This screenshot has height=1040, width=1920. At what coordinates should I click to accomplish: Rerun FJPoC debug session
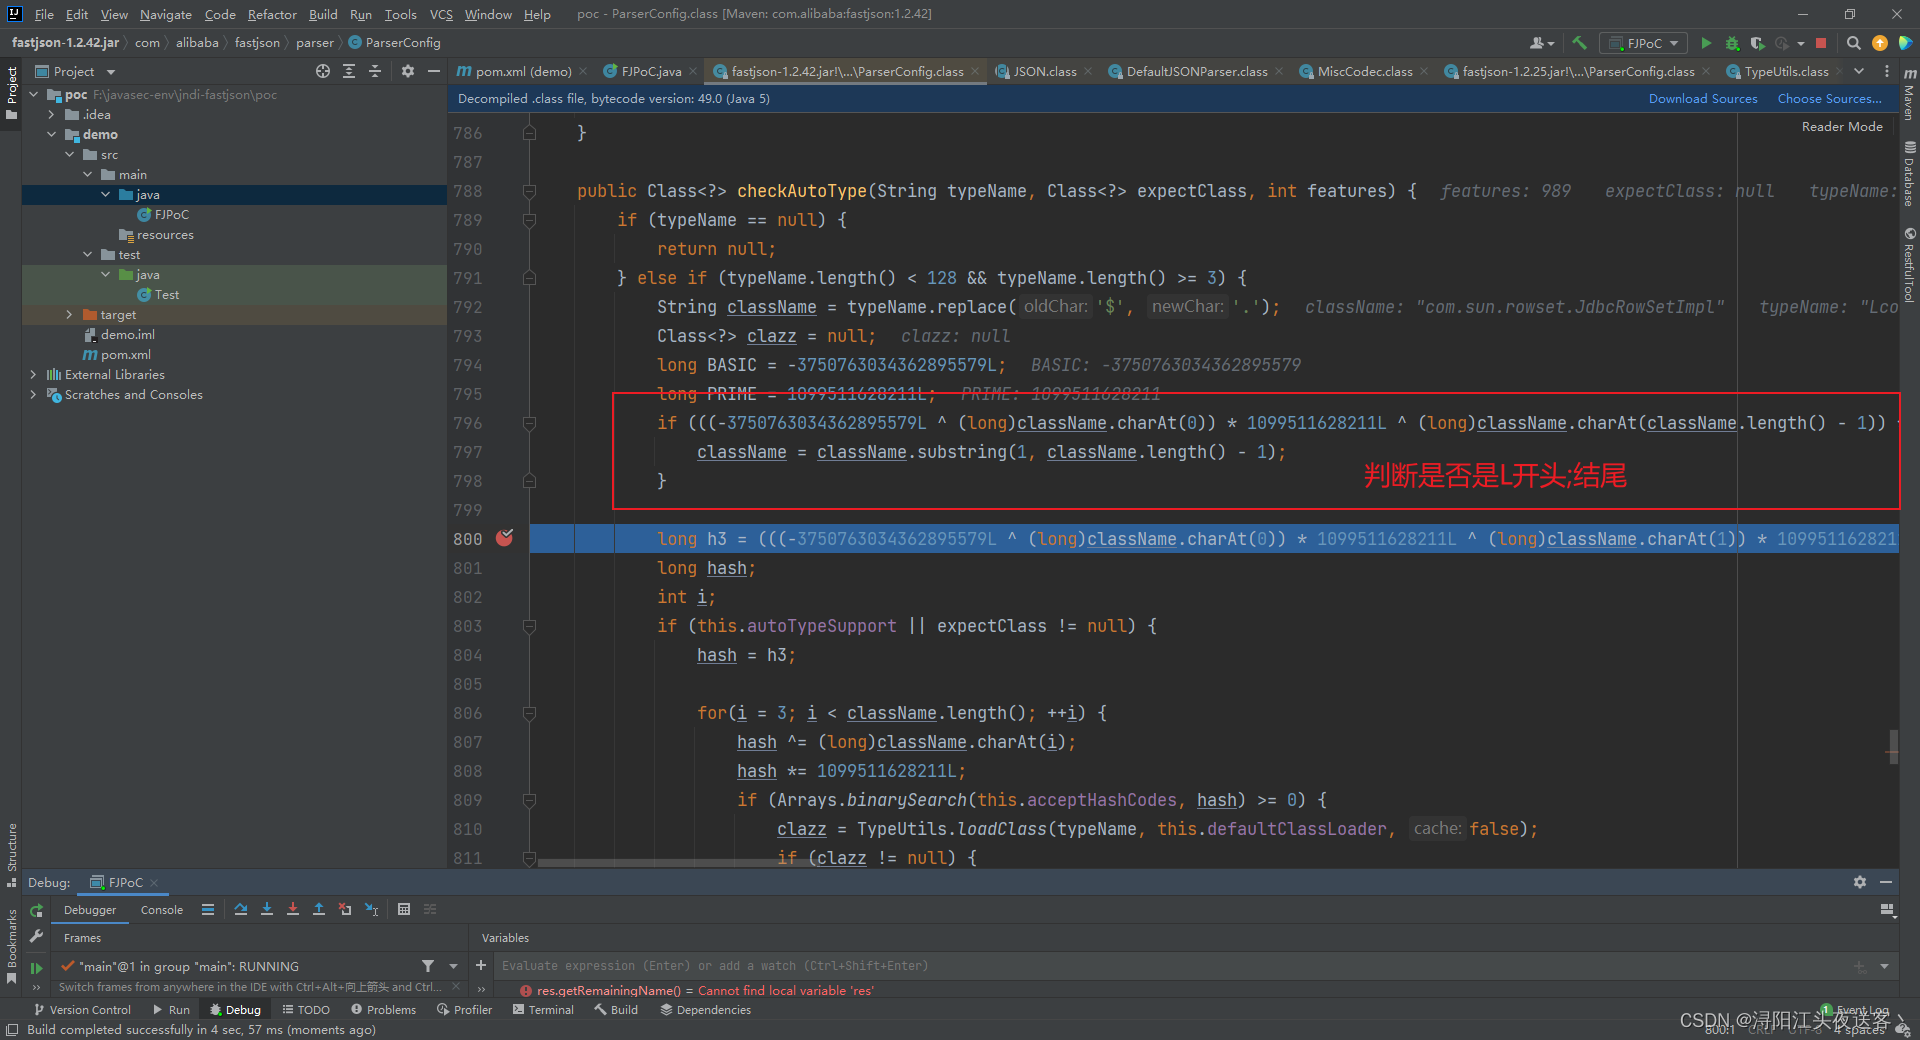[x=36, y=910]
